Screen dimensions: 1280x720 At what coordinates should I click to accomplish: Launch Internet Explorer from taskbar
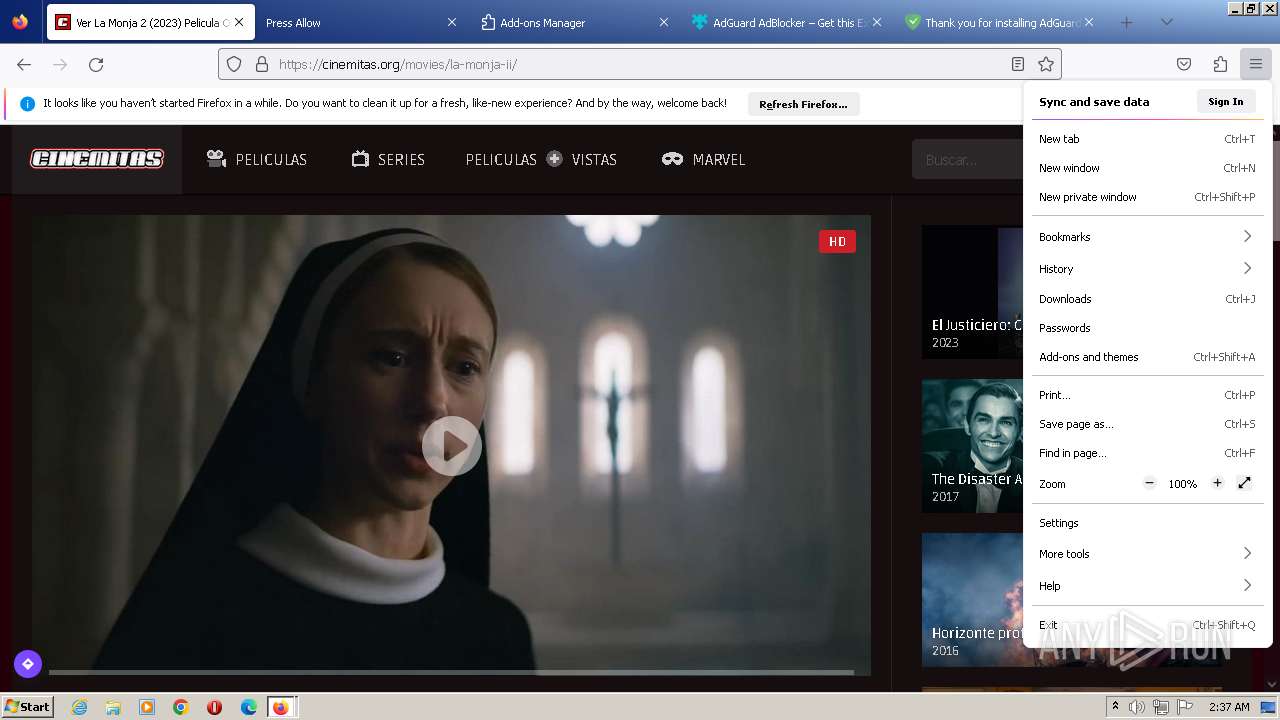[80, 707]
